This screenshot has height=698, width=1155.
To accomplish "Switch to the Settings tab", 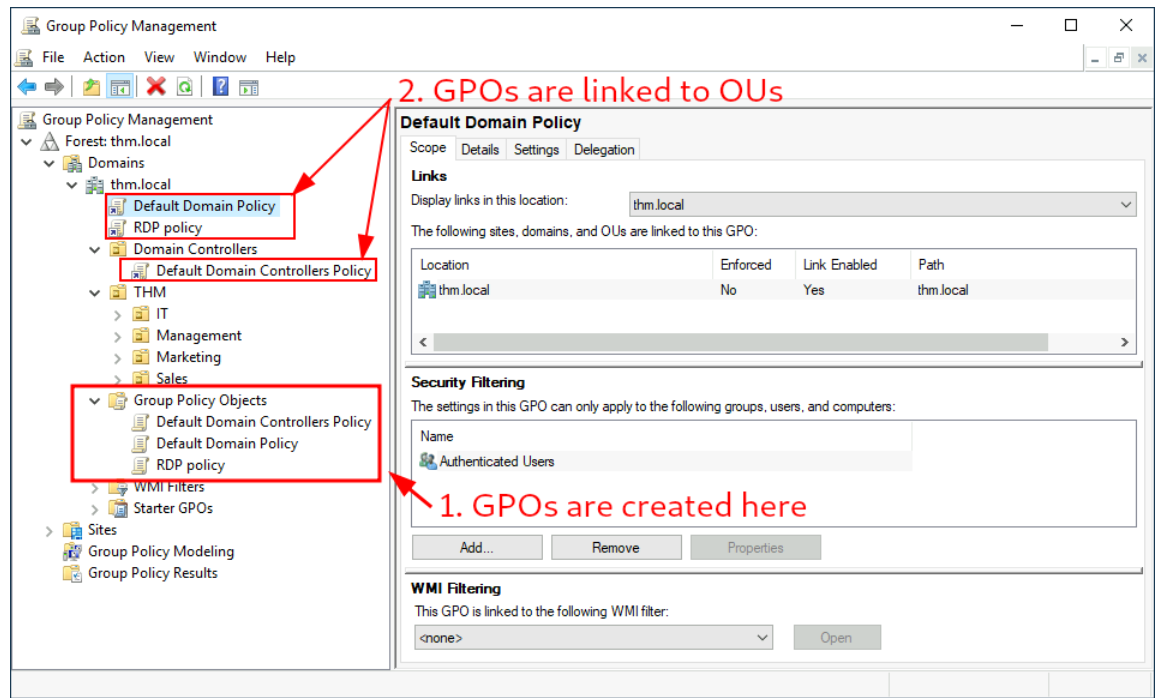I will (536, 150).
